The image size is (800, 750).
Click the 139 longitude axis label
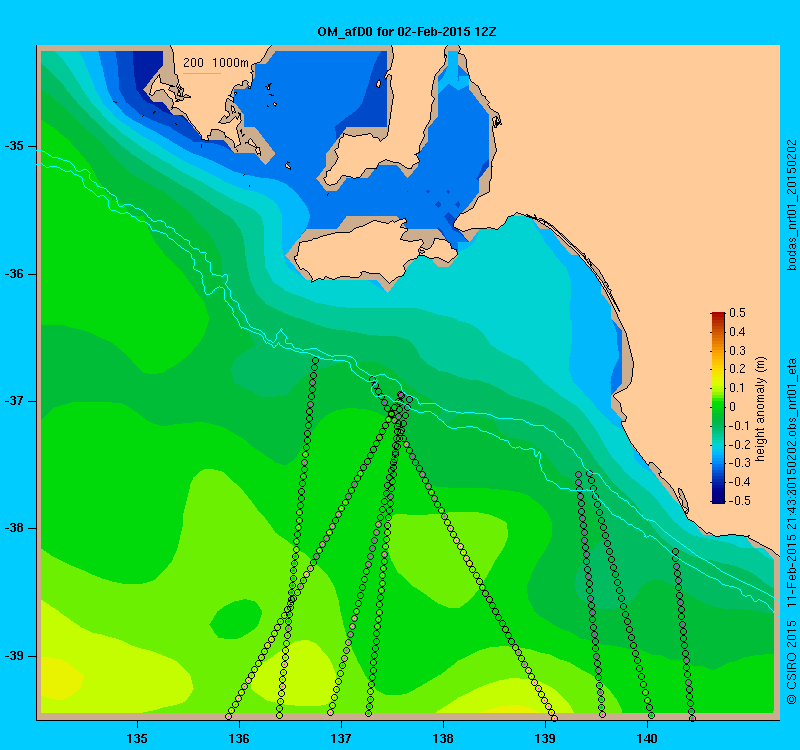[545, 739]
